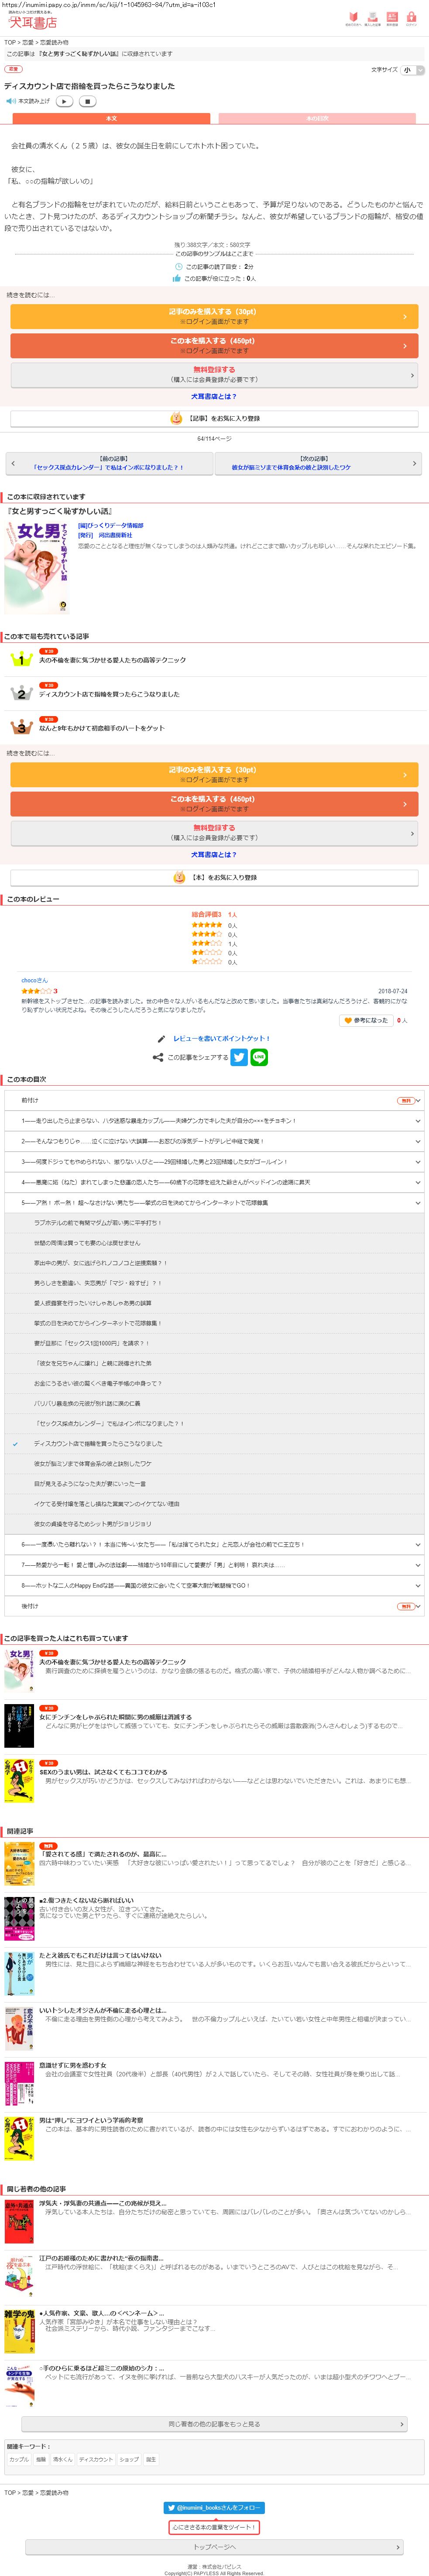Image resolution: width=429 pixels, height=2576 pixels.
Task: Click この本を購入する (450pt) under the article sample
Action: coord(214,345)
